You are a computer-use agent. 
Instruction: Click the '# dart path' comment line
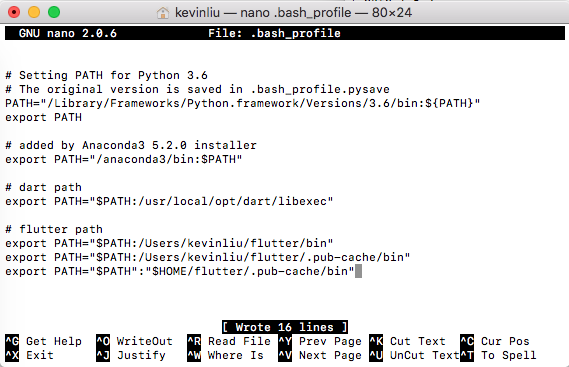click(x=44, y=187)
